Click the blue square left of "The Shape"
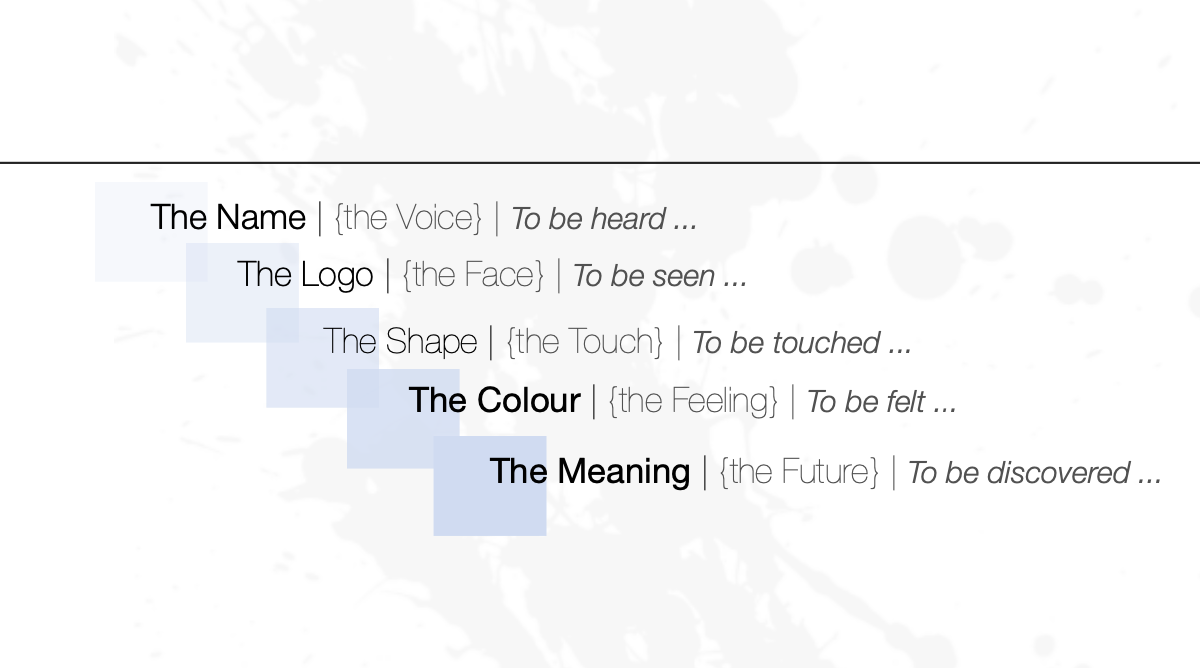This screenshot has height=668, width=1200. (322, 357)
